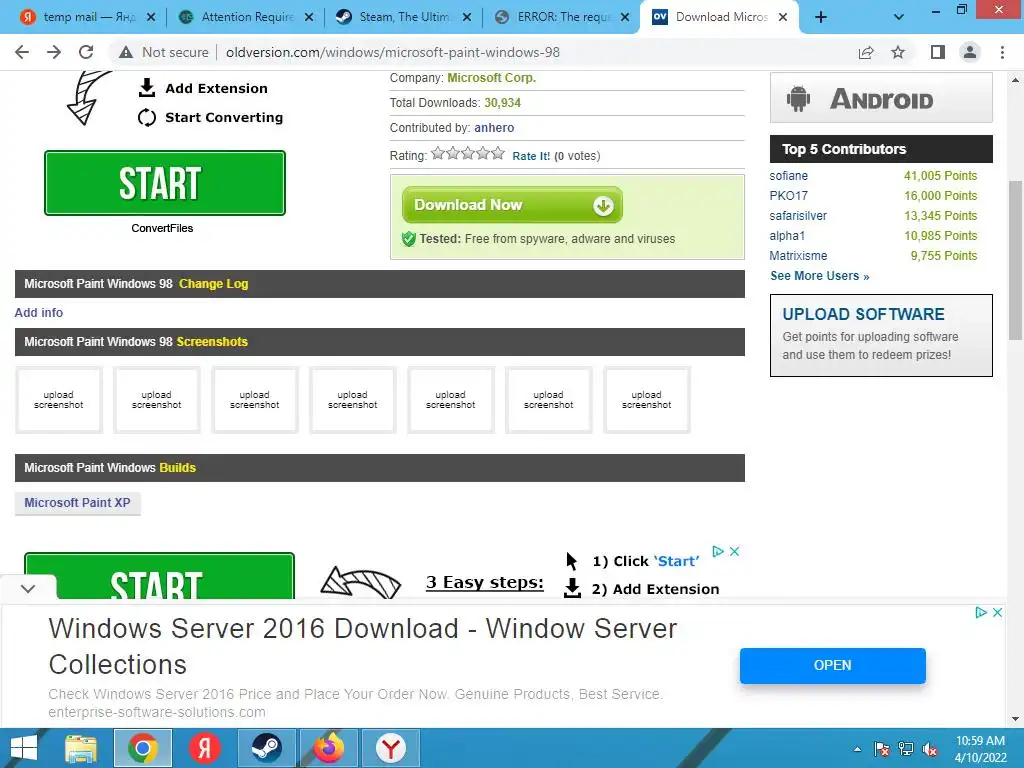Go back to previous page
1024x768 pixels.
pos(22,52)
